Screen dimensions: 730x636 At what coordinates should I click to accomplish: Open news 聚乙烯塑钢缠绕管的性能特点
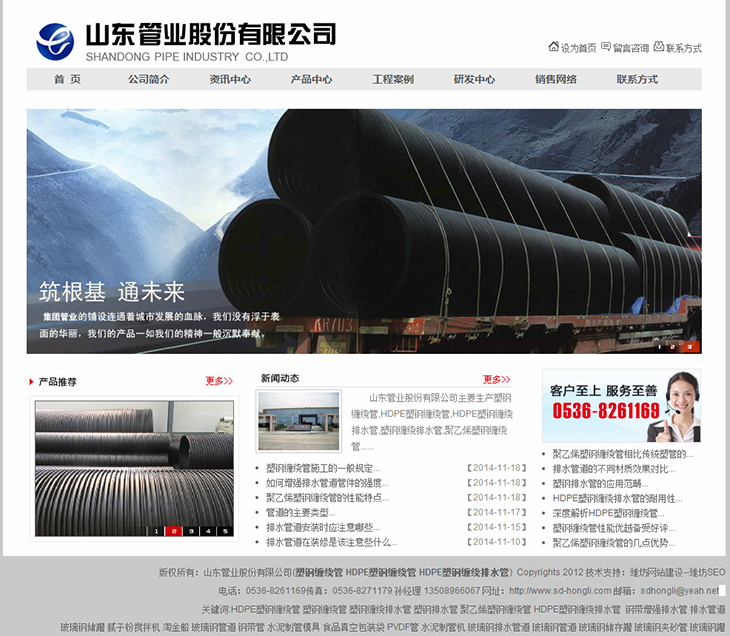(327, 498)
